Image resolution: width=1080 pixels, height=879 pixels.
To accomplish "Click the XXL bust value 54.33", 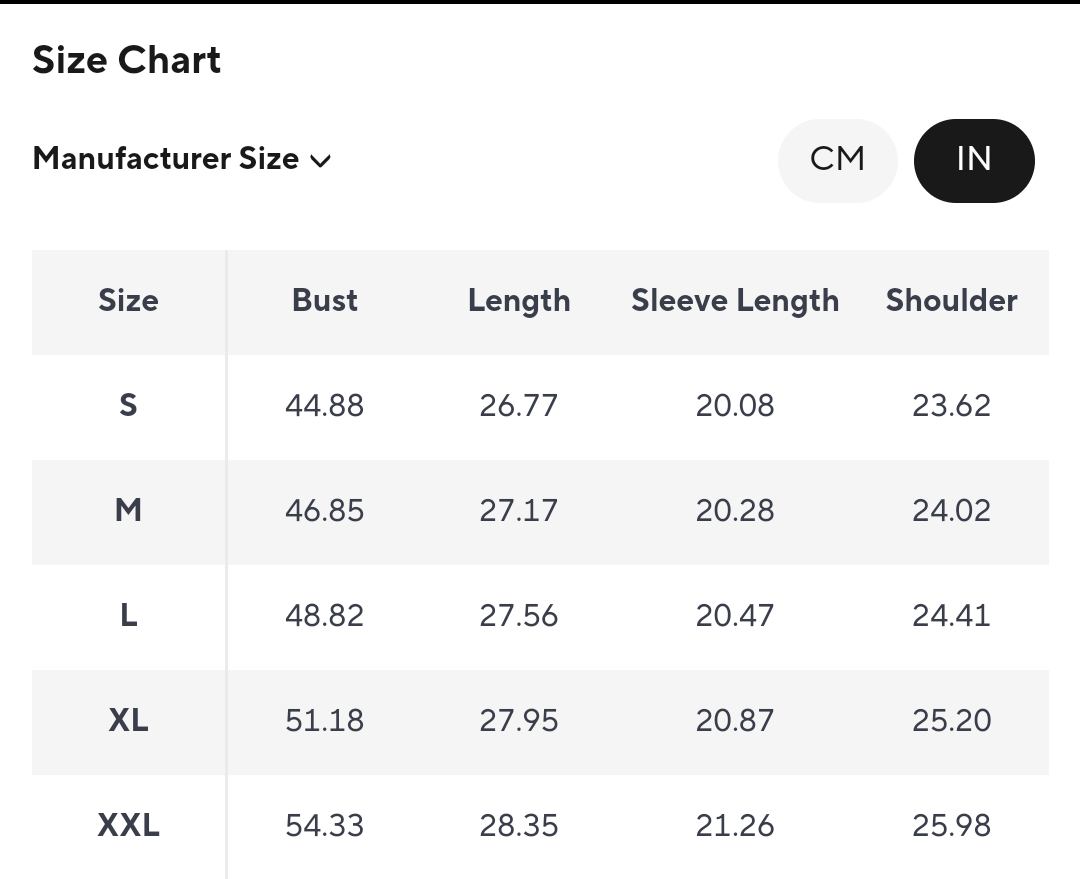I will (324, 826).
